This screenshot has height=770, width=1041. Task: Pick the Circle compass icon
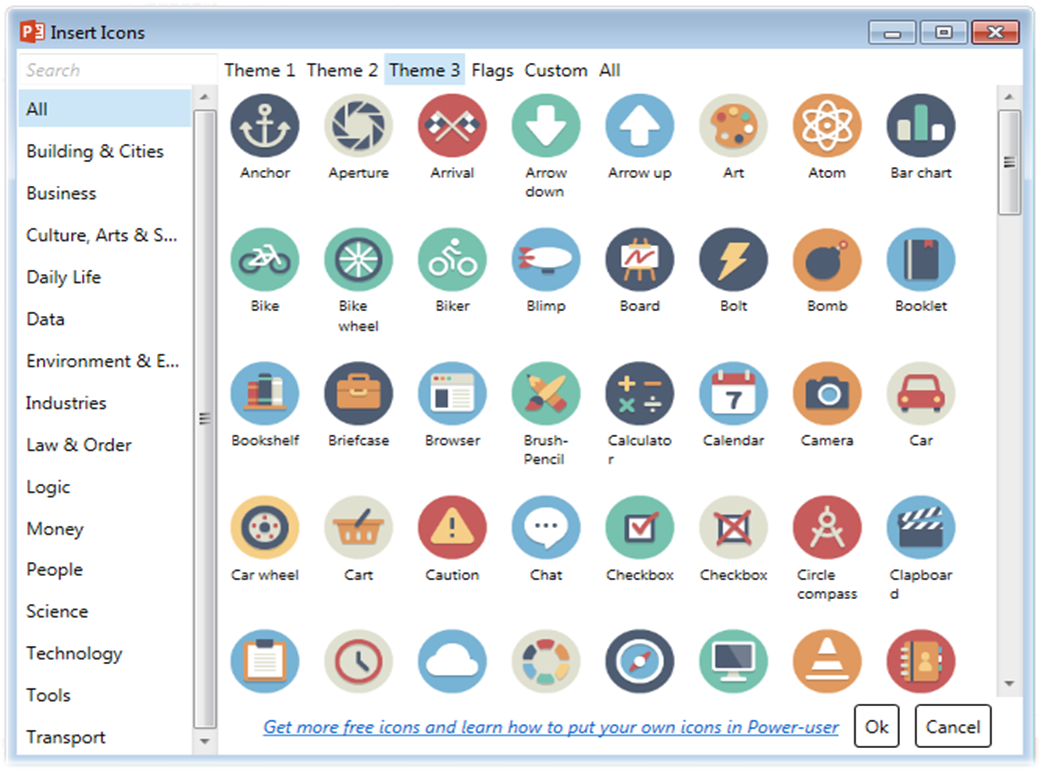pyautogui.click(x=827, y=528)
